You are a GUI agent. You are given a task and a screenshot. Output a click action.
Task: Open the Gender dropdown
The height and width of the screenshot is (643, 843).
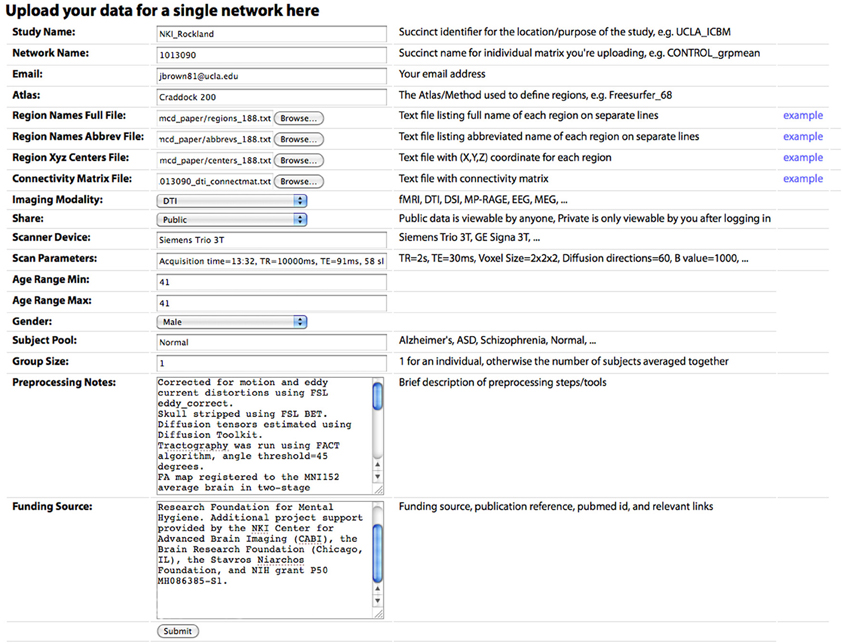232,322
